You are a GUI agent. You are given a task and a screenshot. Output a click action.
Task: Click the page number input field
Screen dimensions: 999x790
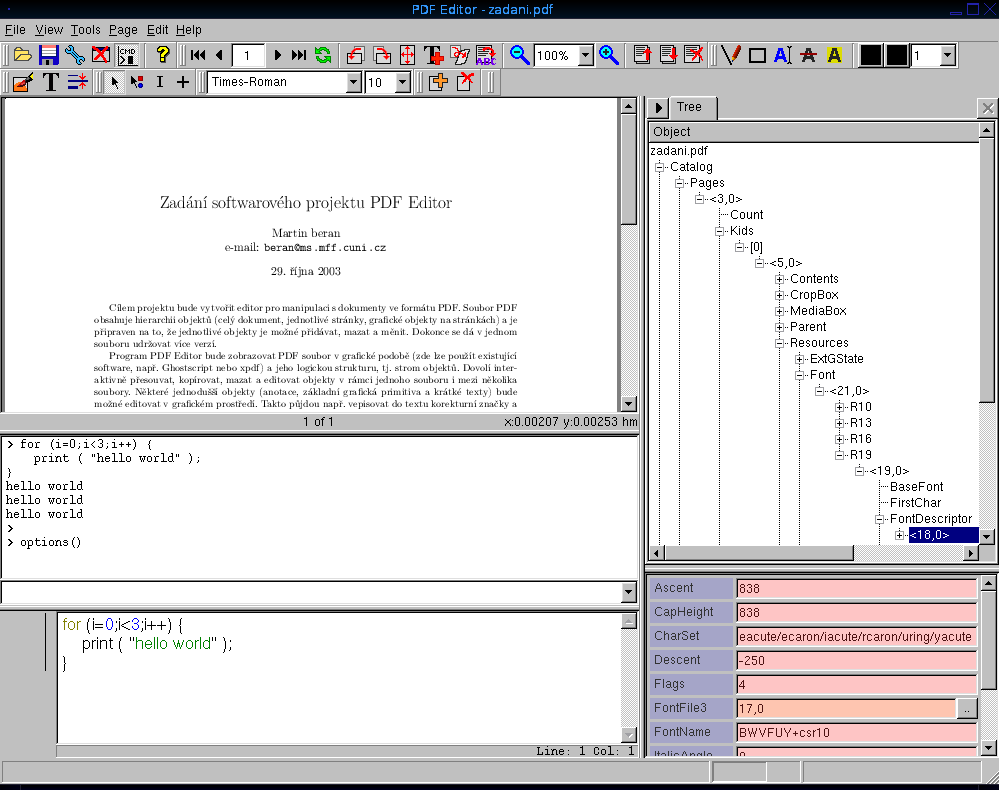247,55
